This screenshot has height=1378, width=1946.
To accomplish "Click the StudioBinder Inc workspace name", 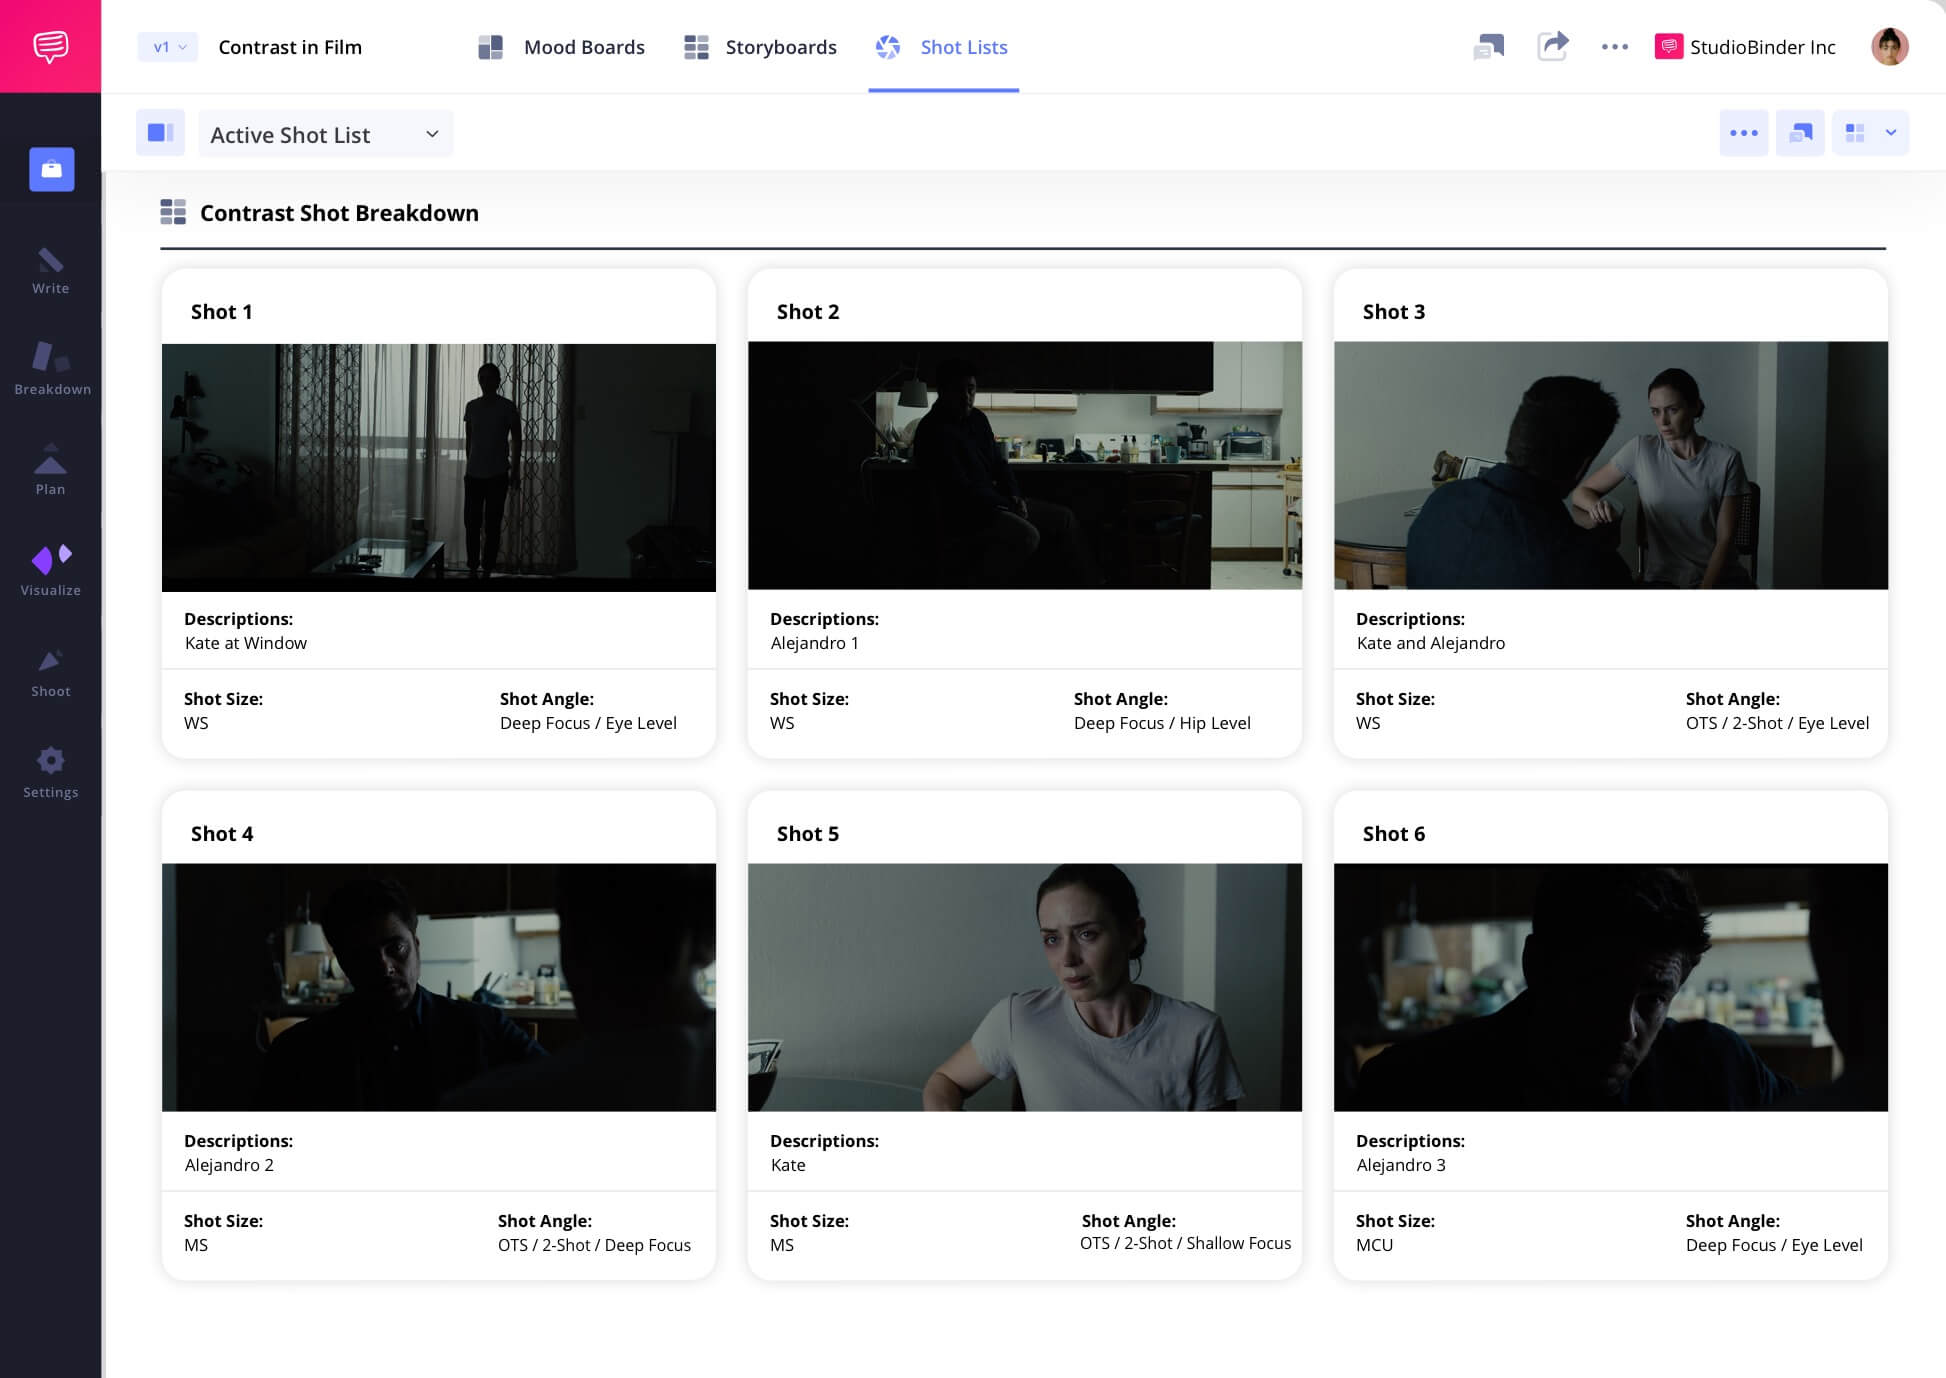I will point(1762,46).
